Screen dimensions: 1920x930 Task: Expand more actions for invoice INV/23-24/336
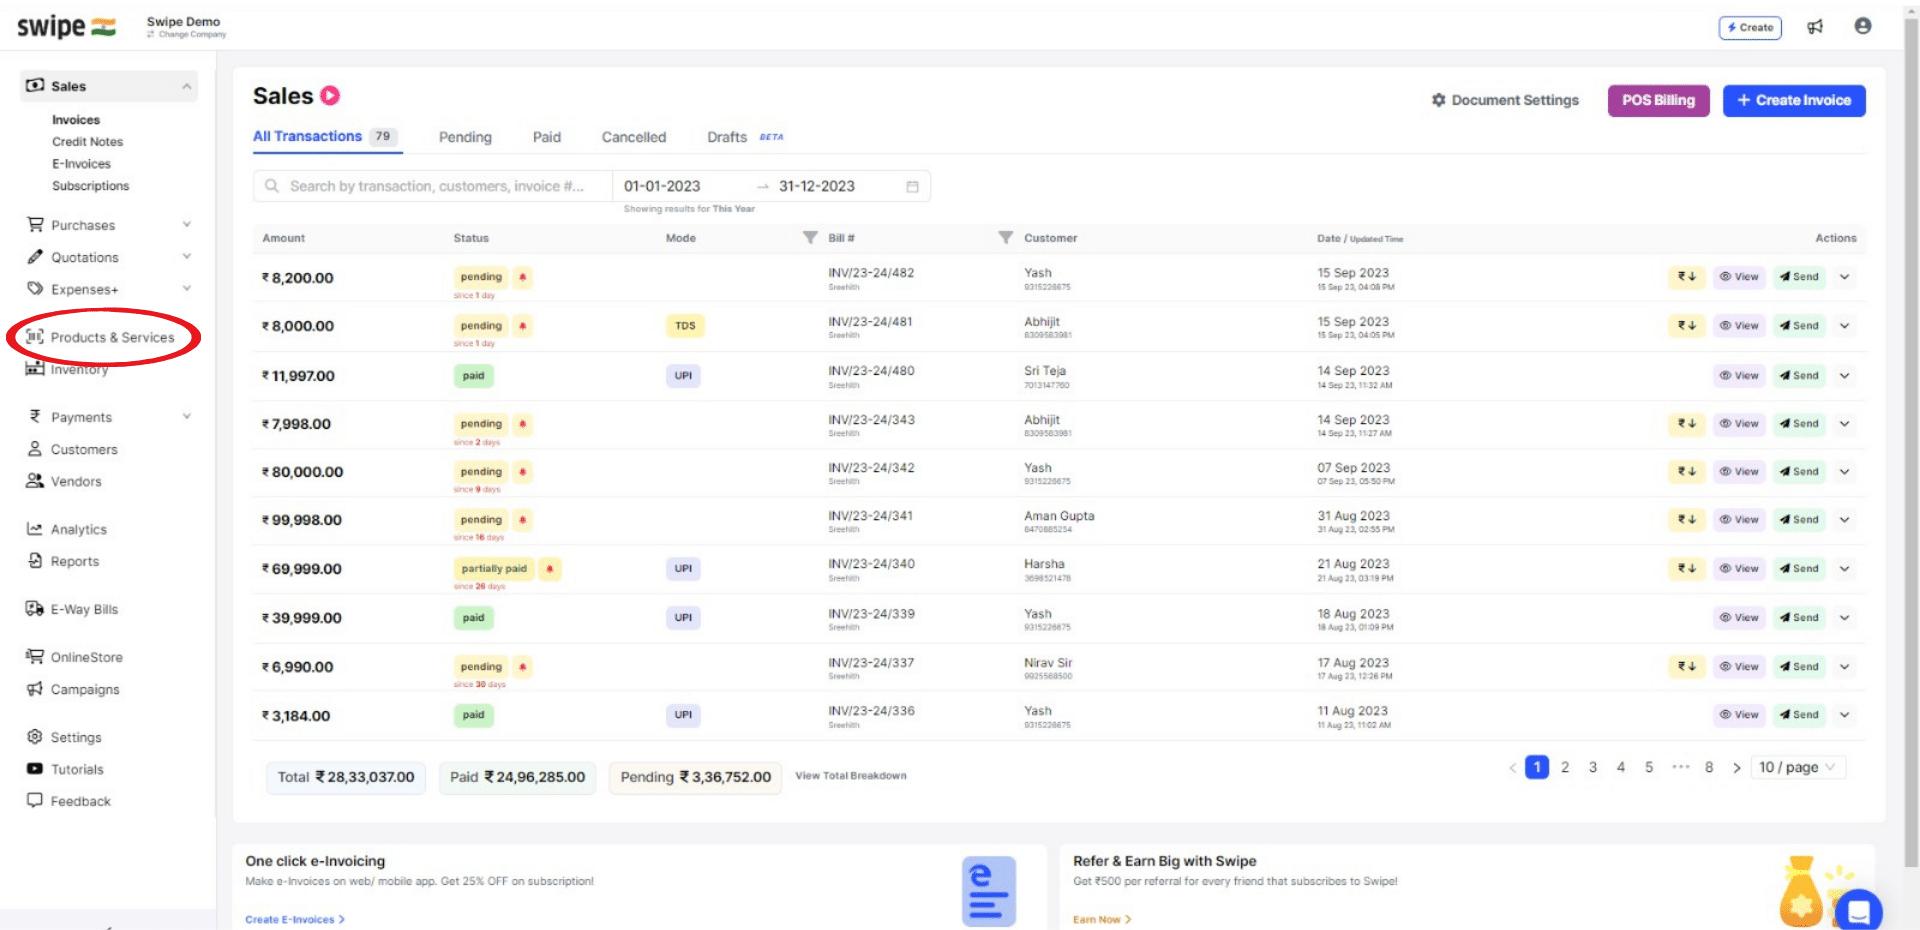(1844, 715)
